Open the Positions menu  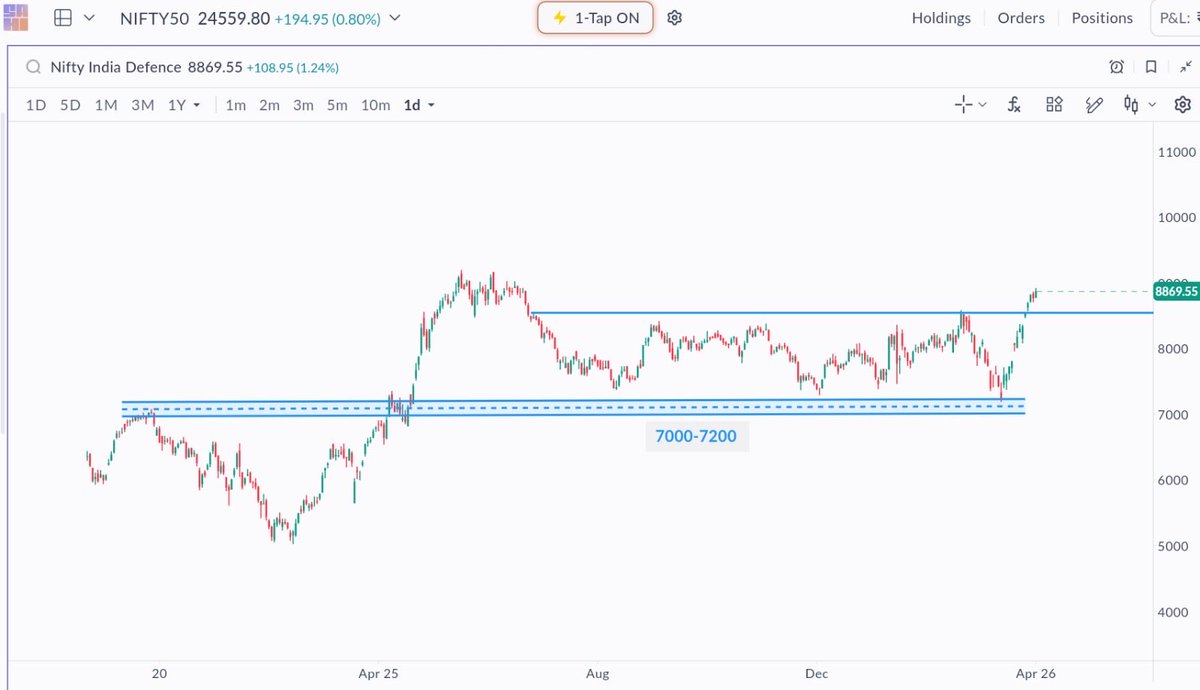(1101, 17)
